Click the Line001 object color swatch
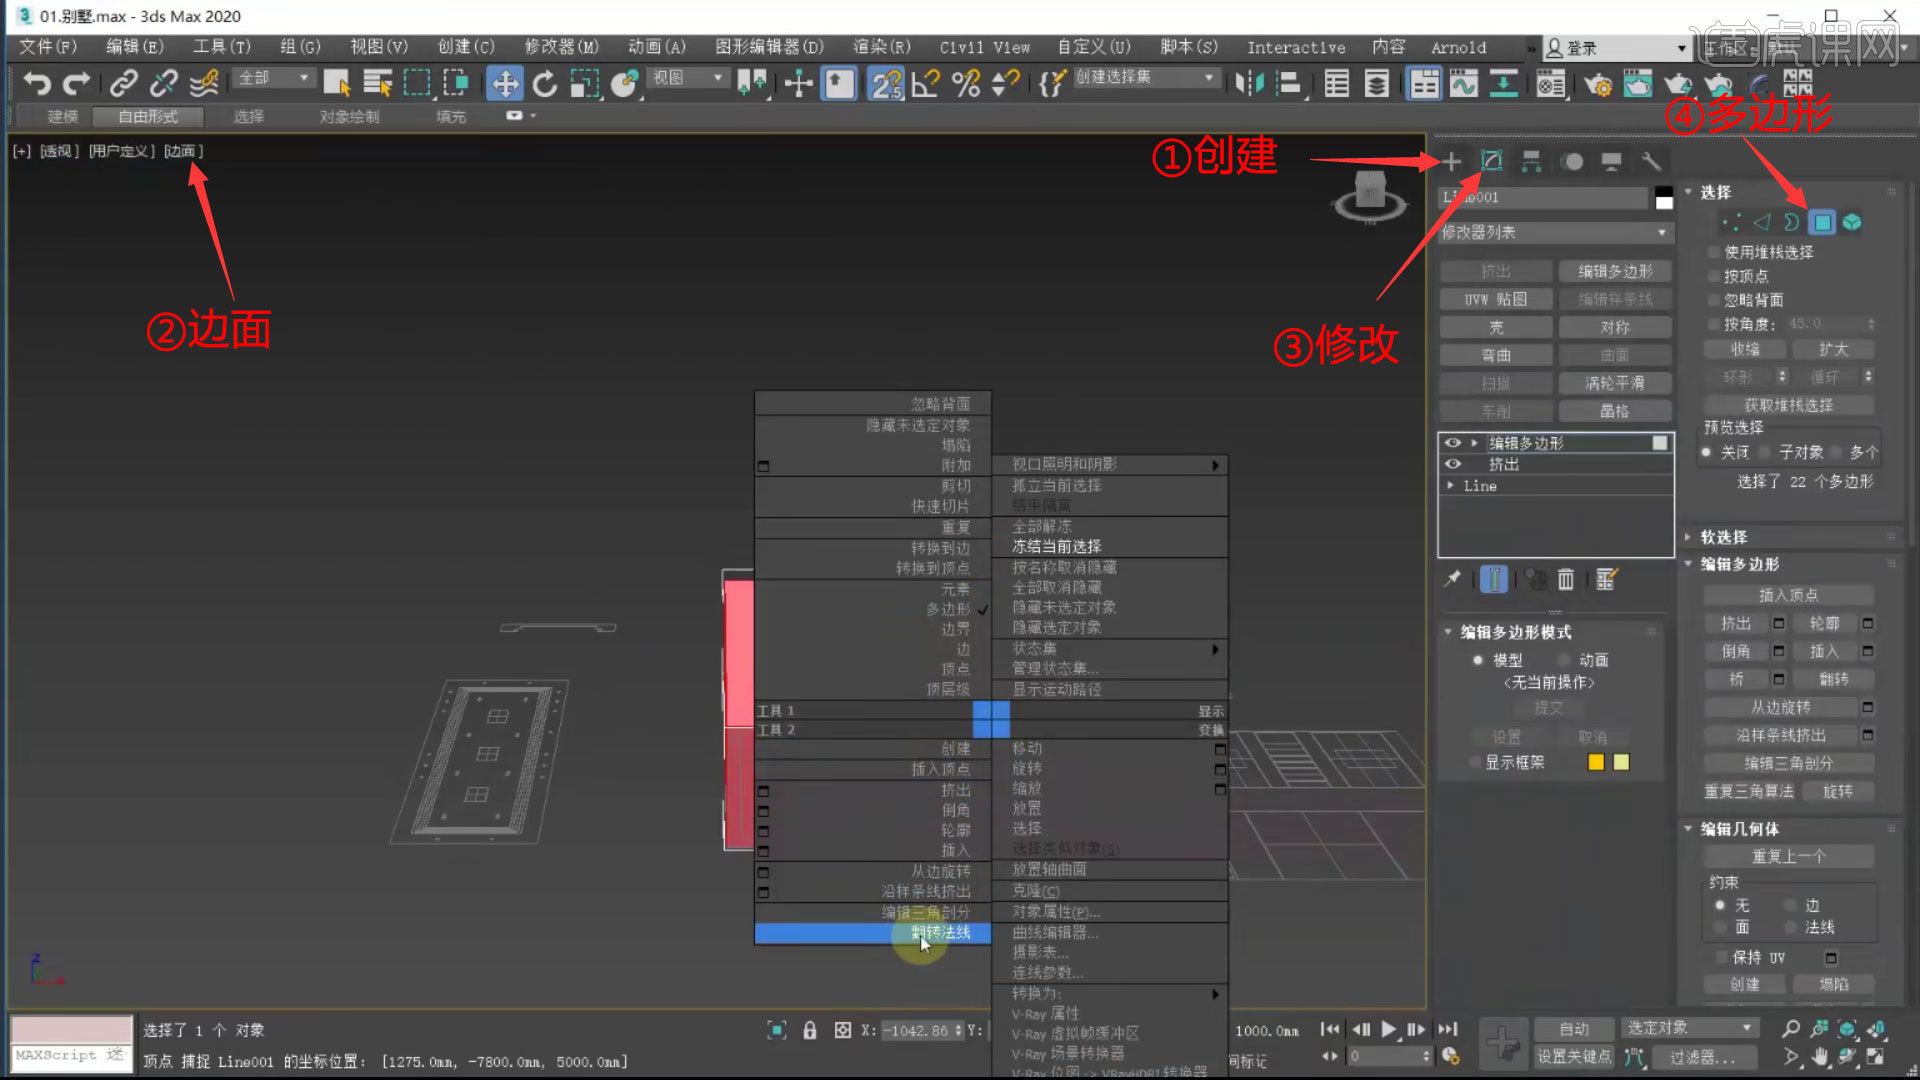Image resolution: width=1920 pixels, height=1080 pixels. click(x=1663, y=197)
